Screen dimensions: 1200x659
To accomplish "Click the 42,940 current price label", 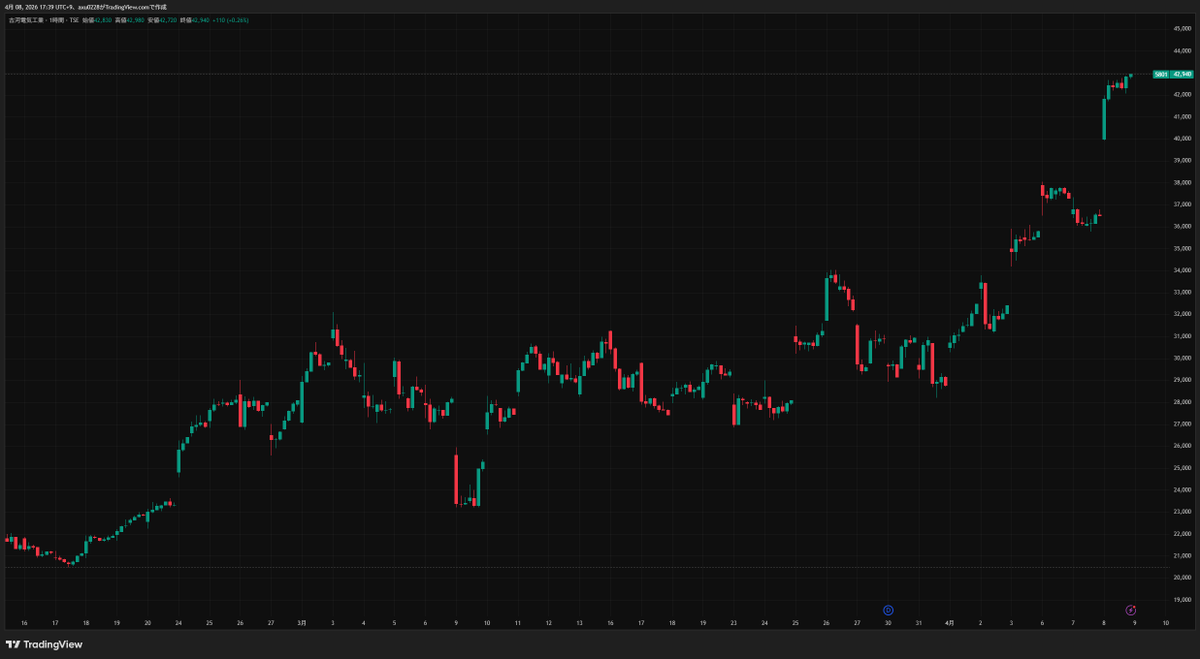I will 1182,74.
